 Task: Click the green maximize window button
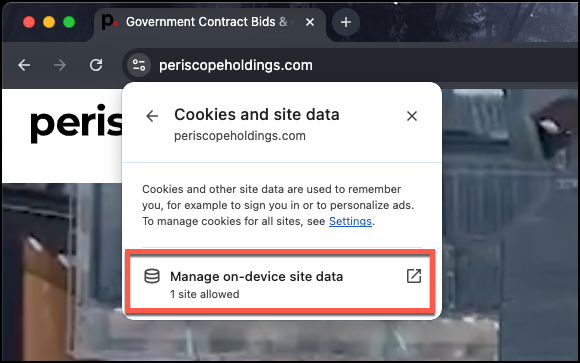tap(69, 22)
